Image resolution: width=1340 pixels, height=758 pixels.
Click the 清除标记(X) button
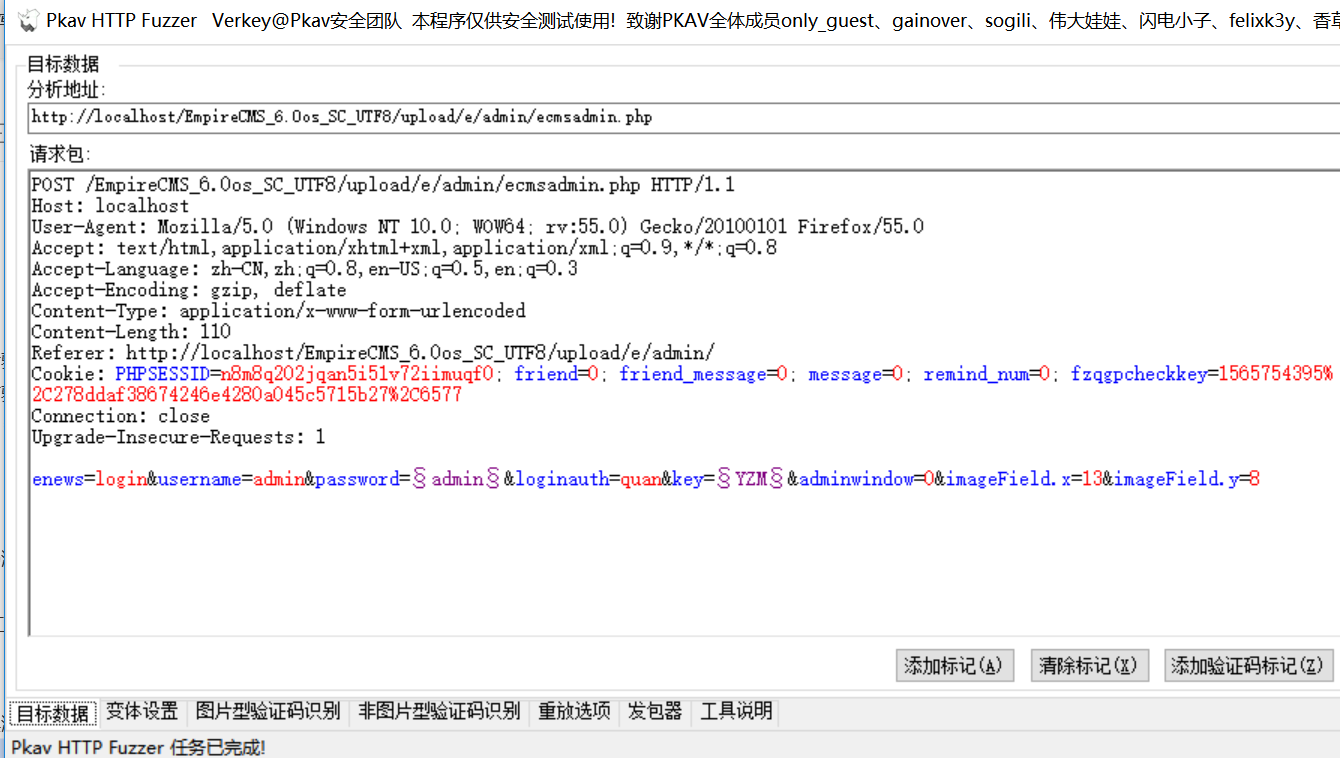(x=1090, y=666)
